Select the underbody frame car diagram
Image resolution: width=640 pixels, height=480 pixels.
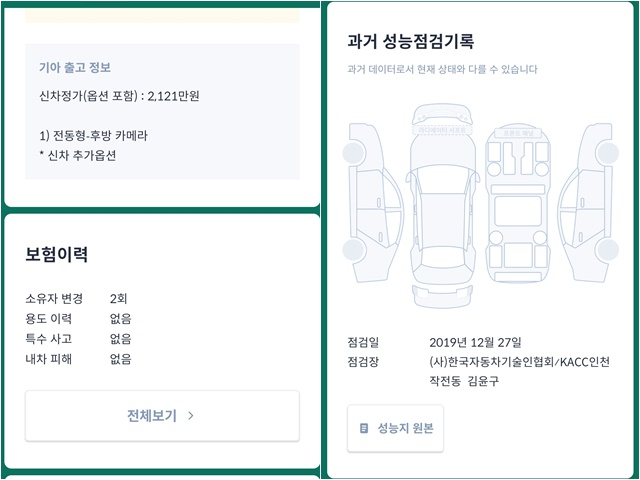(x=519, y=213)
